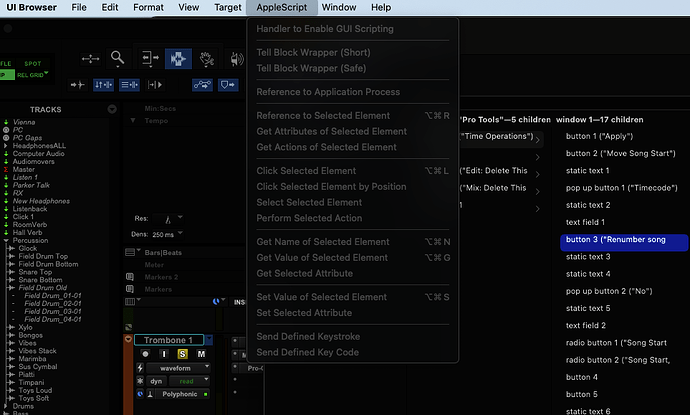Open Polyphonic elastic audio plugin selector

coord(182,394)
